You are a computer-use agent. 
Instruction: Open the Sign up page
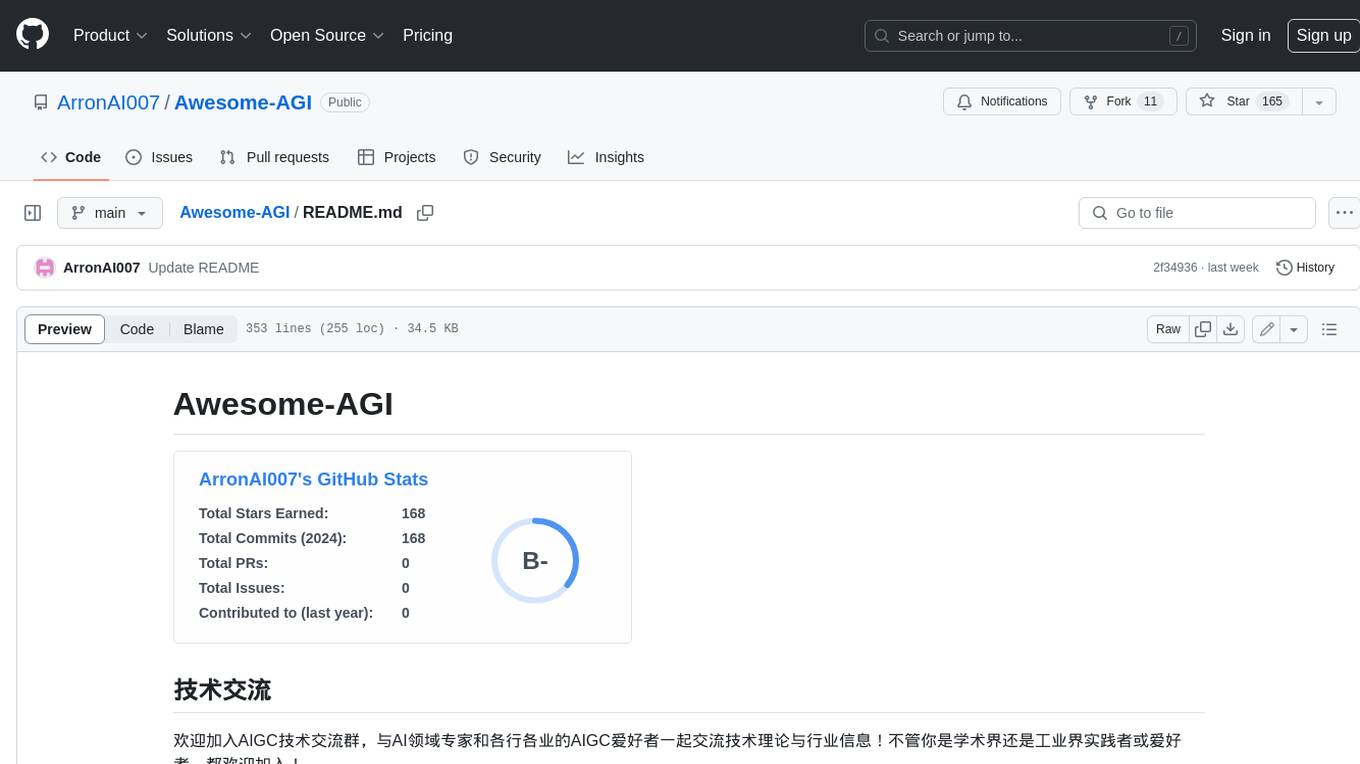[1323, 35]
